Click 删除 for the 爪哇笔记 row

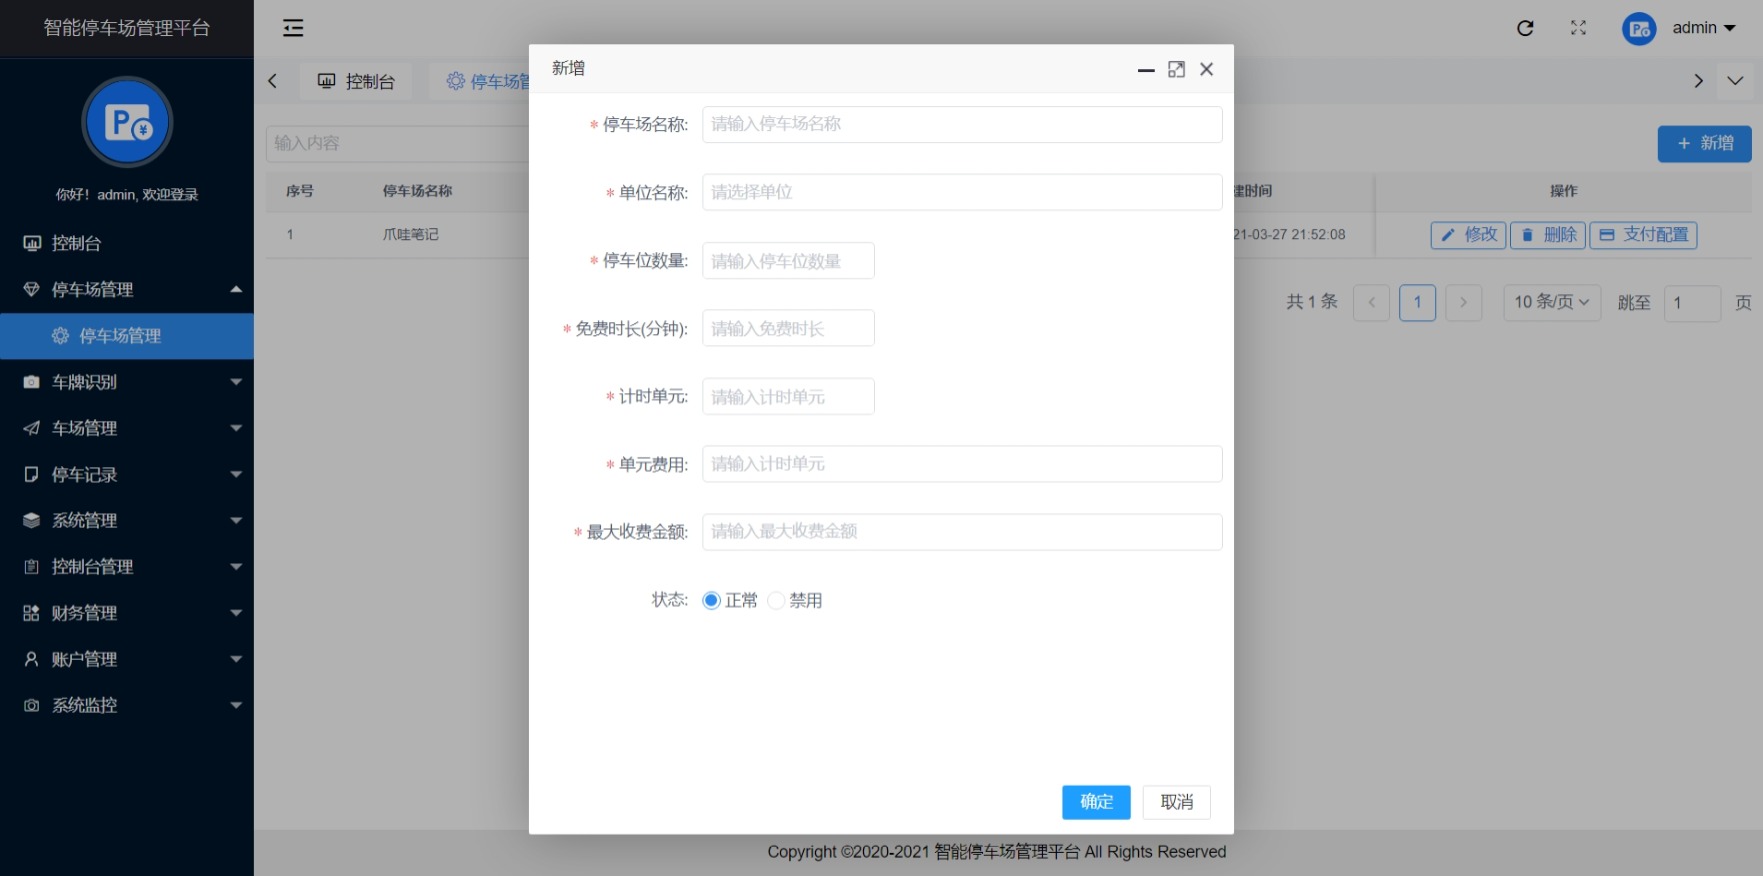pos(1548,235)
